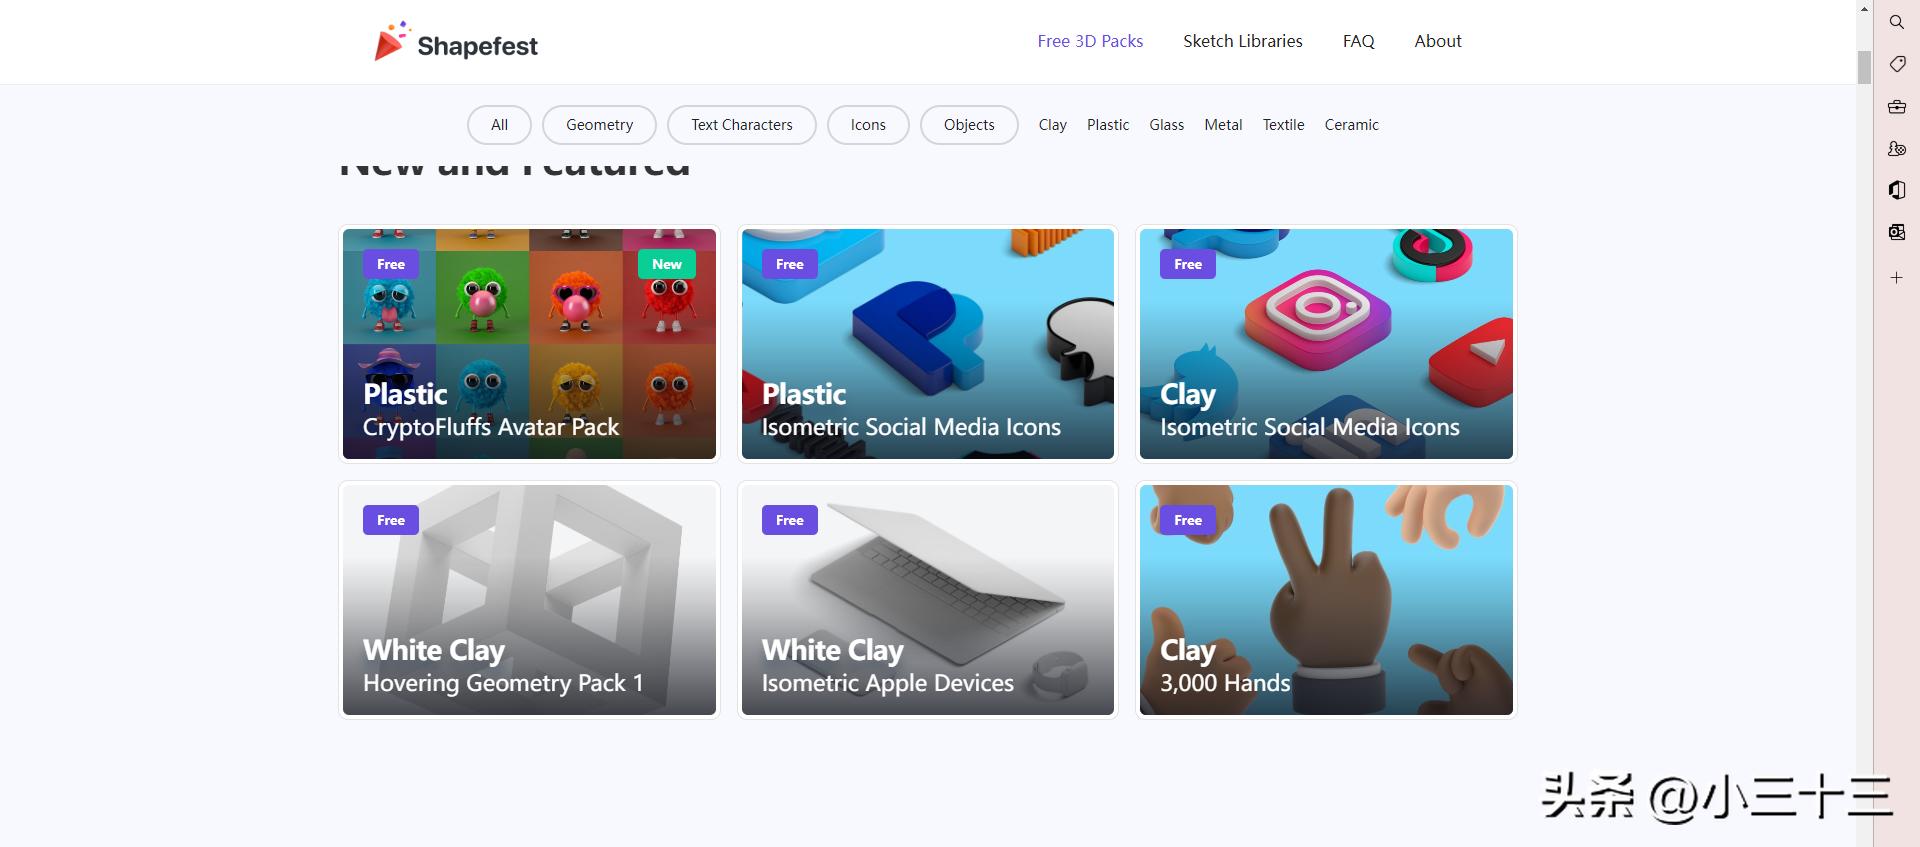The image size is (1920, 847).
Task: Open Clay Isometric Social Media Icons card
Action: 1326,344
